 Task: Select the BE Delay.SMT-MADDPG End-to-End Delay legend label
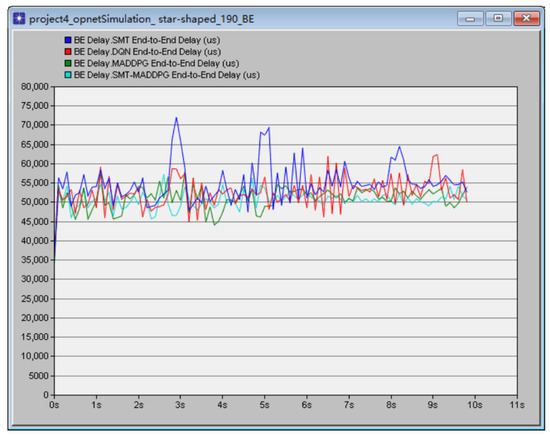click(x=167, y=75)
